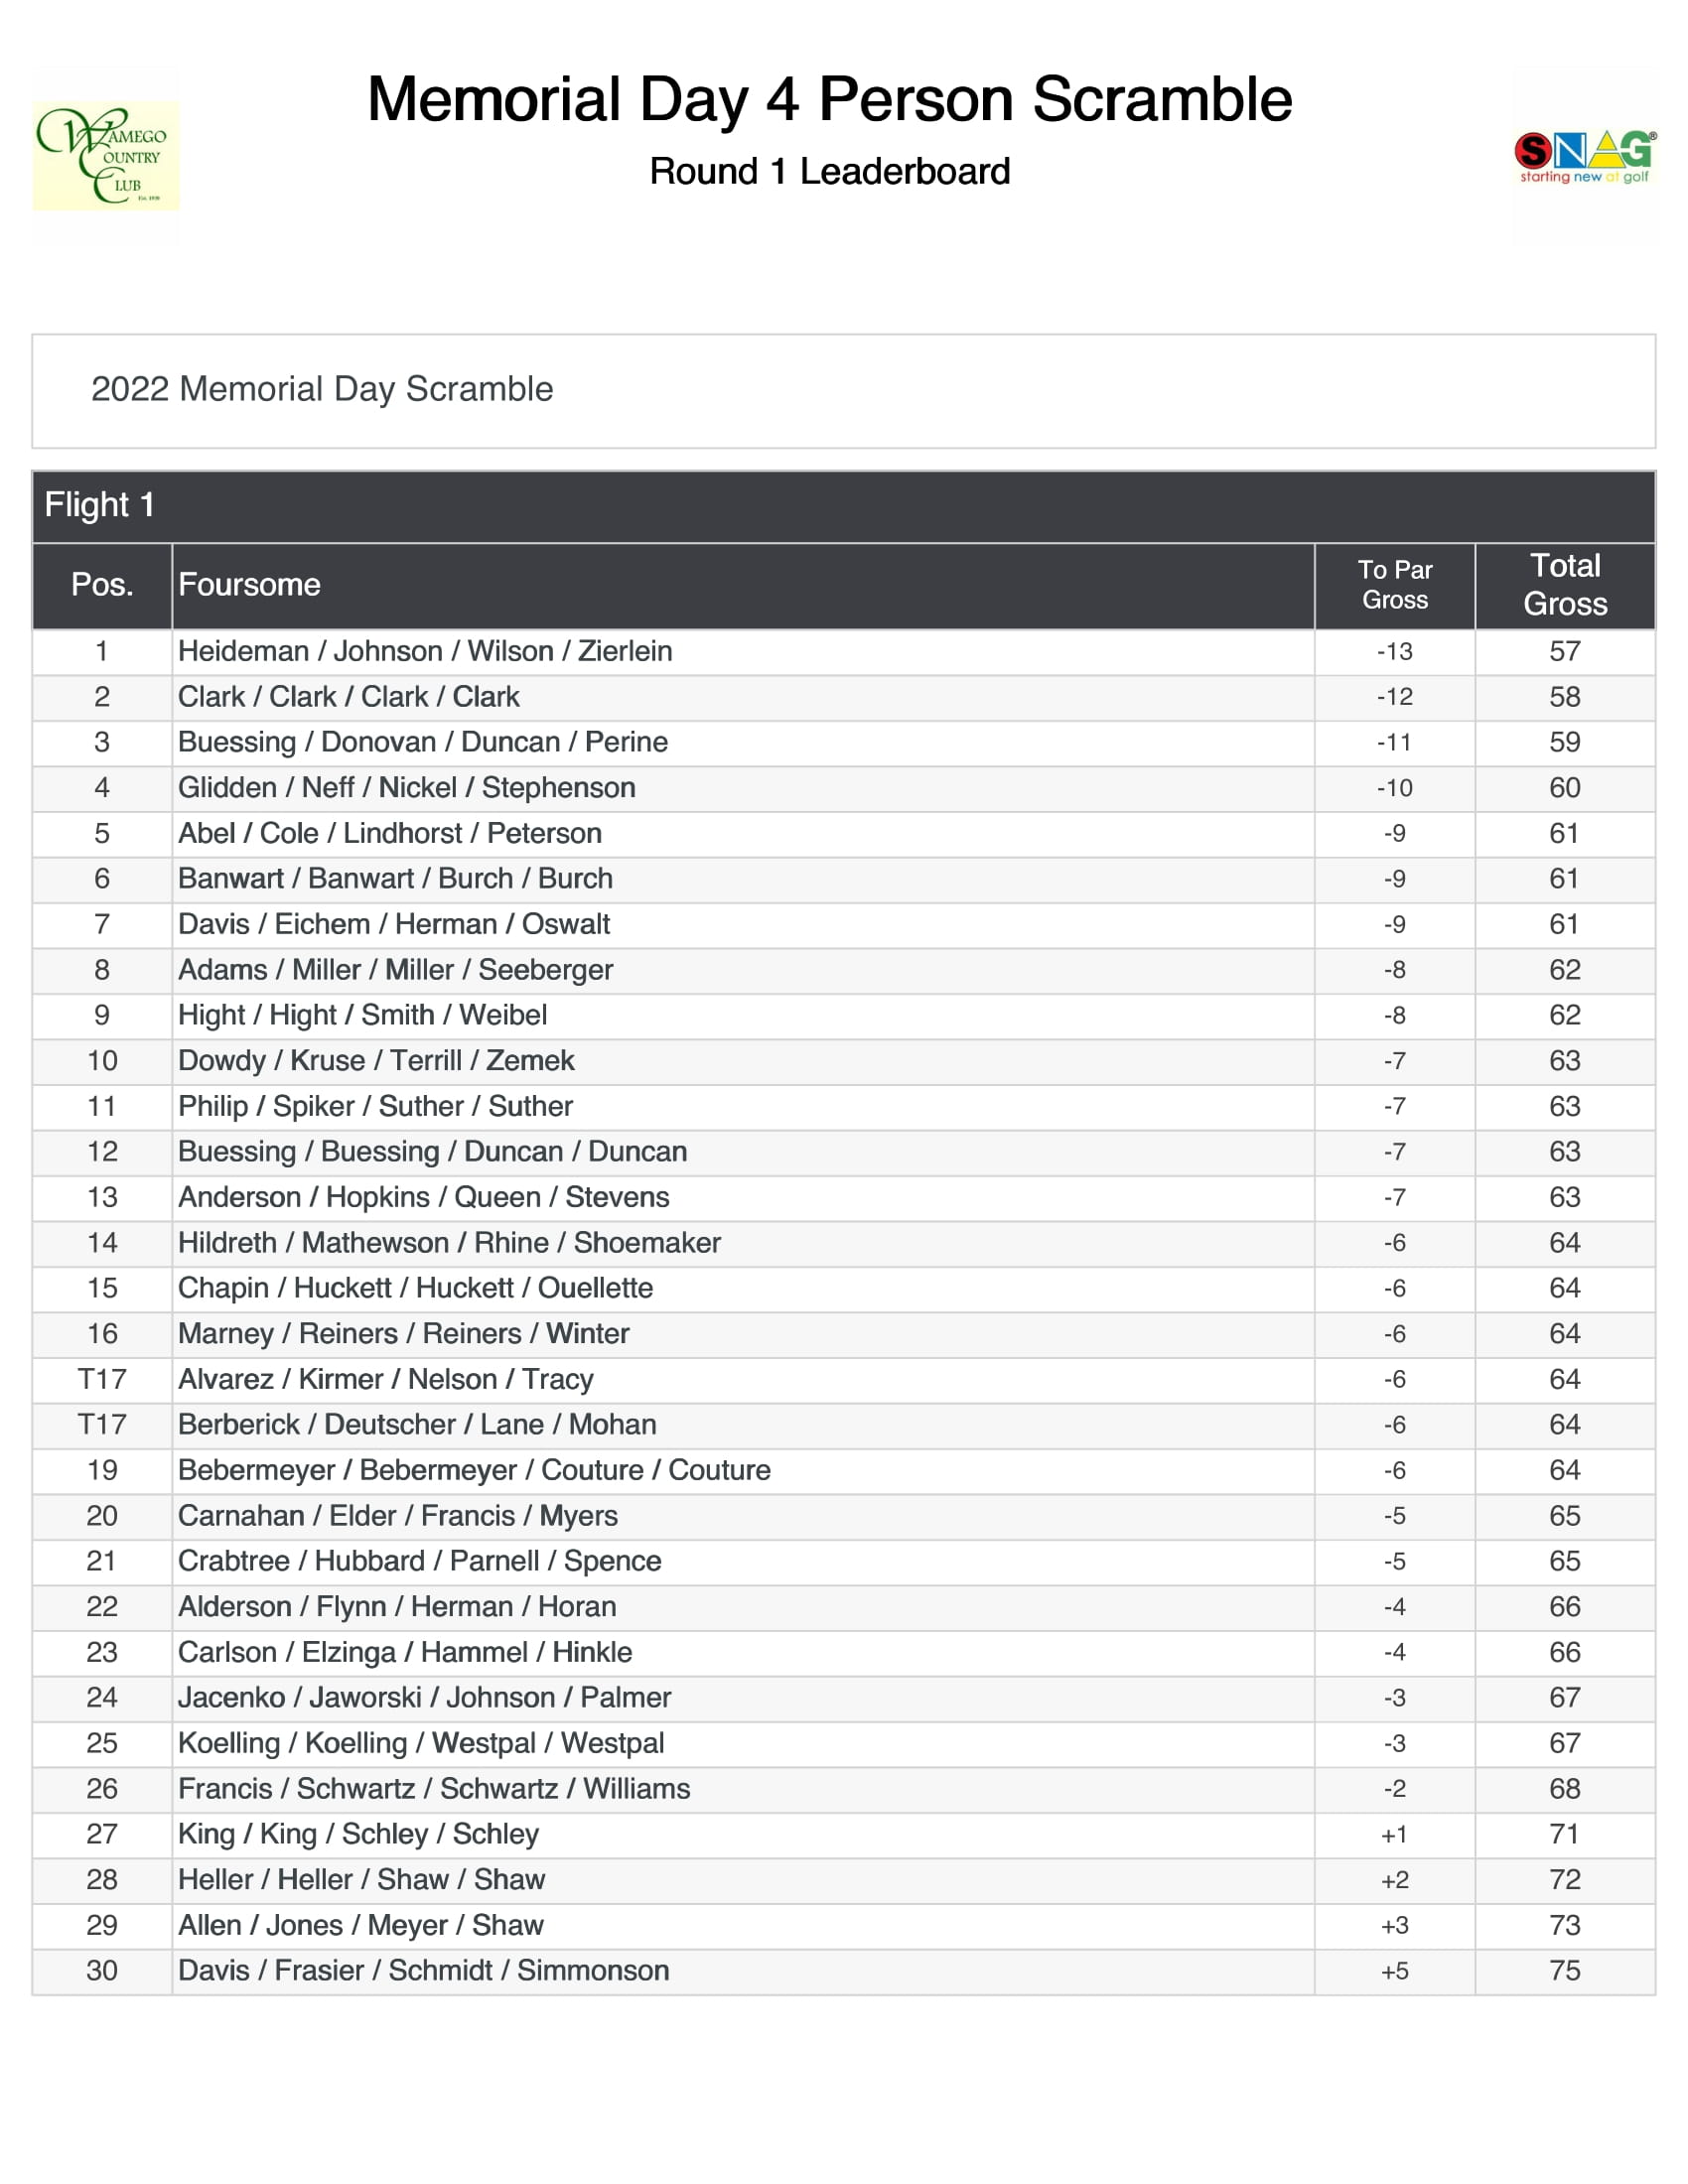
Task: Select the Round 1 Leaderboard subtitle
Action: coord(829,172)
